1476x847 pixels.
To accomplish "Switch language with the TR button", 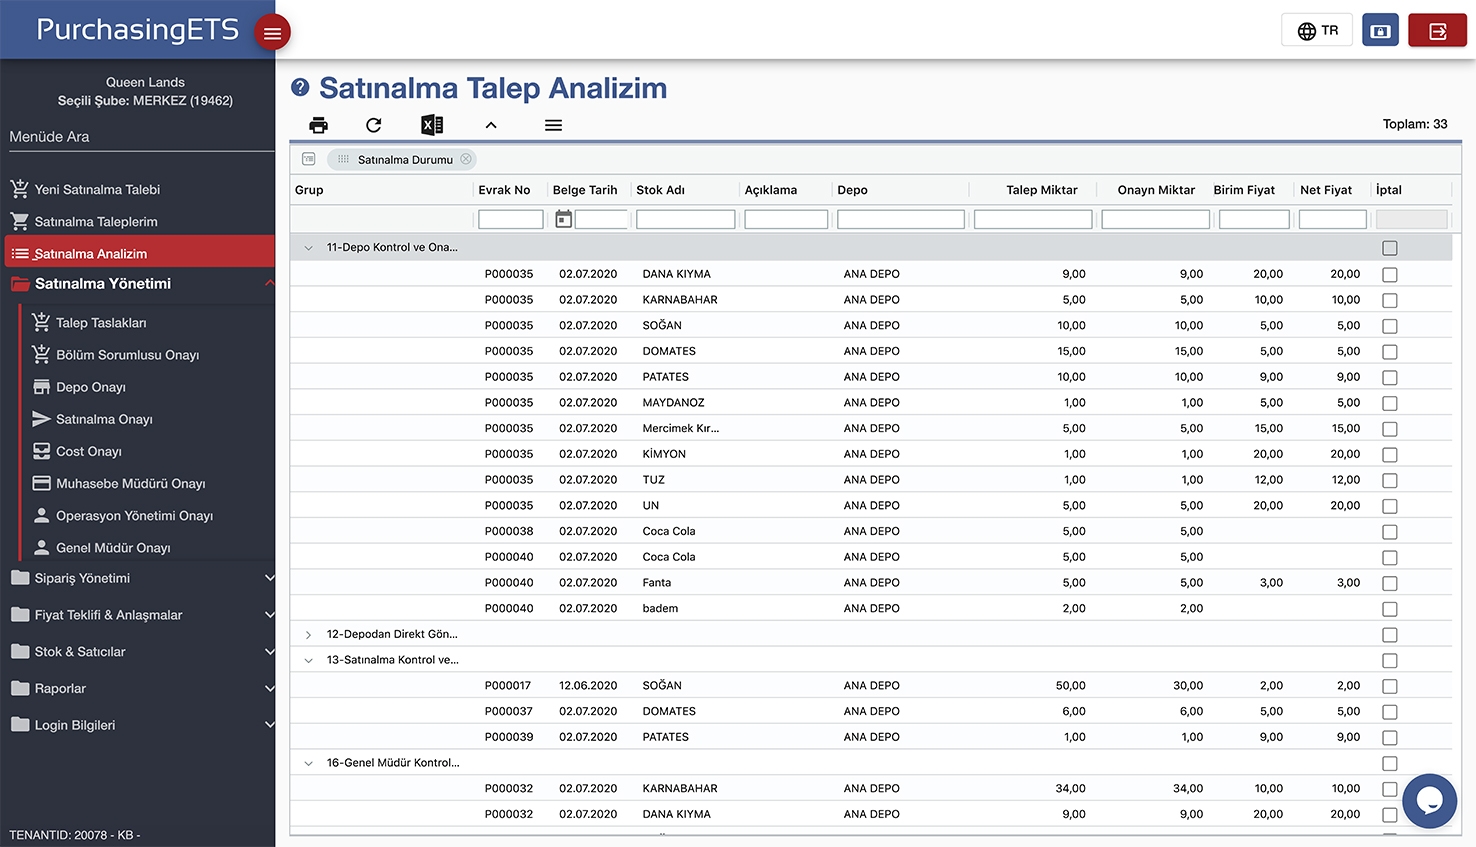I will click(1316, 31).
